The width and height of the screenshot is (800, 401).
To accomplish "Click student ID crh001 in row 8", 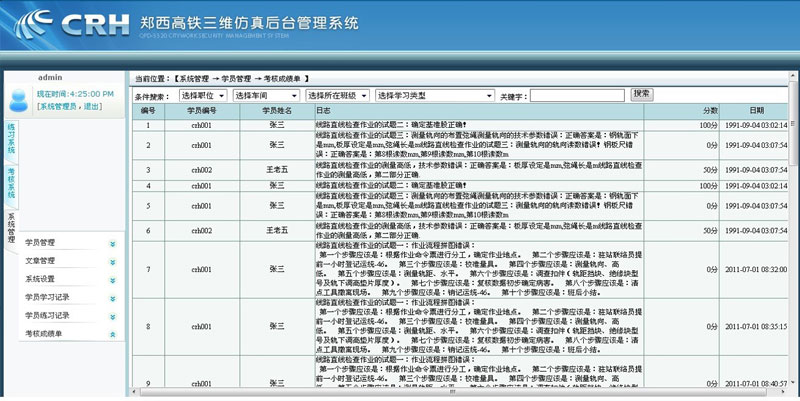I will [x=202, y=327].
